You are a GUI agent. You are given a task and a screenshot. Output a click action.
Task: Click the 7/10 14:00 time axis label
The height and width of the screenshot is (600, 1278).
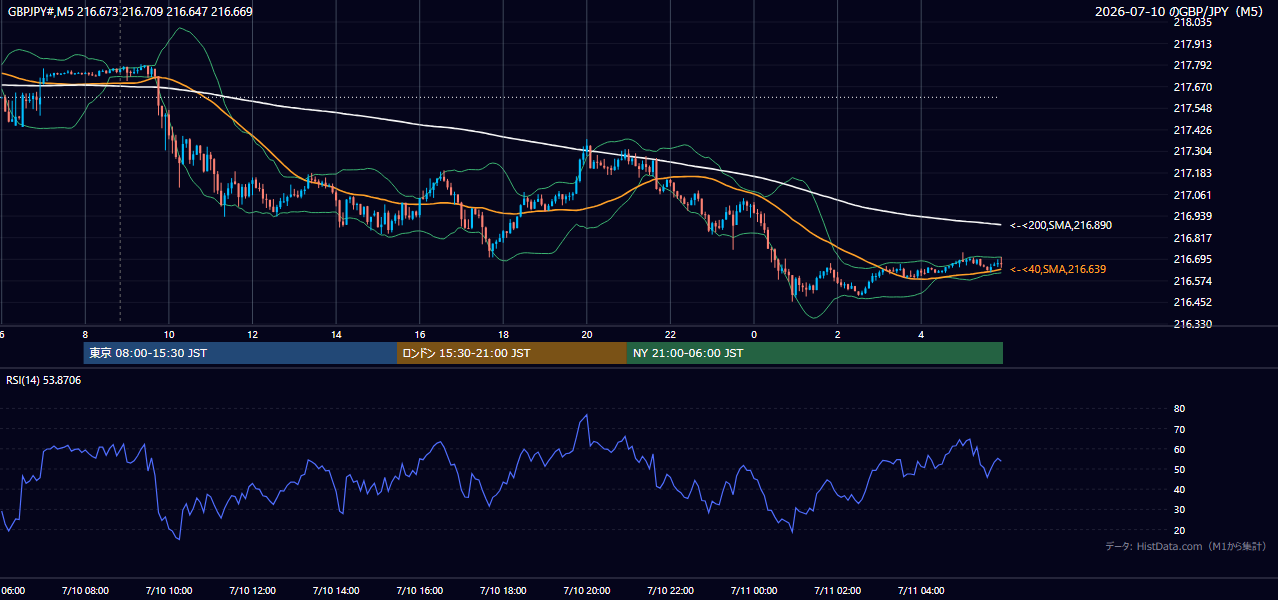pyautogui.click(x=336, y=590)
